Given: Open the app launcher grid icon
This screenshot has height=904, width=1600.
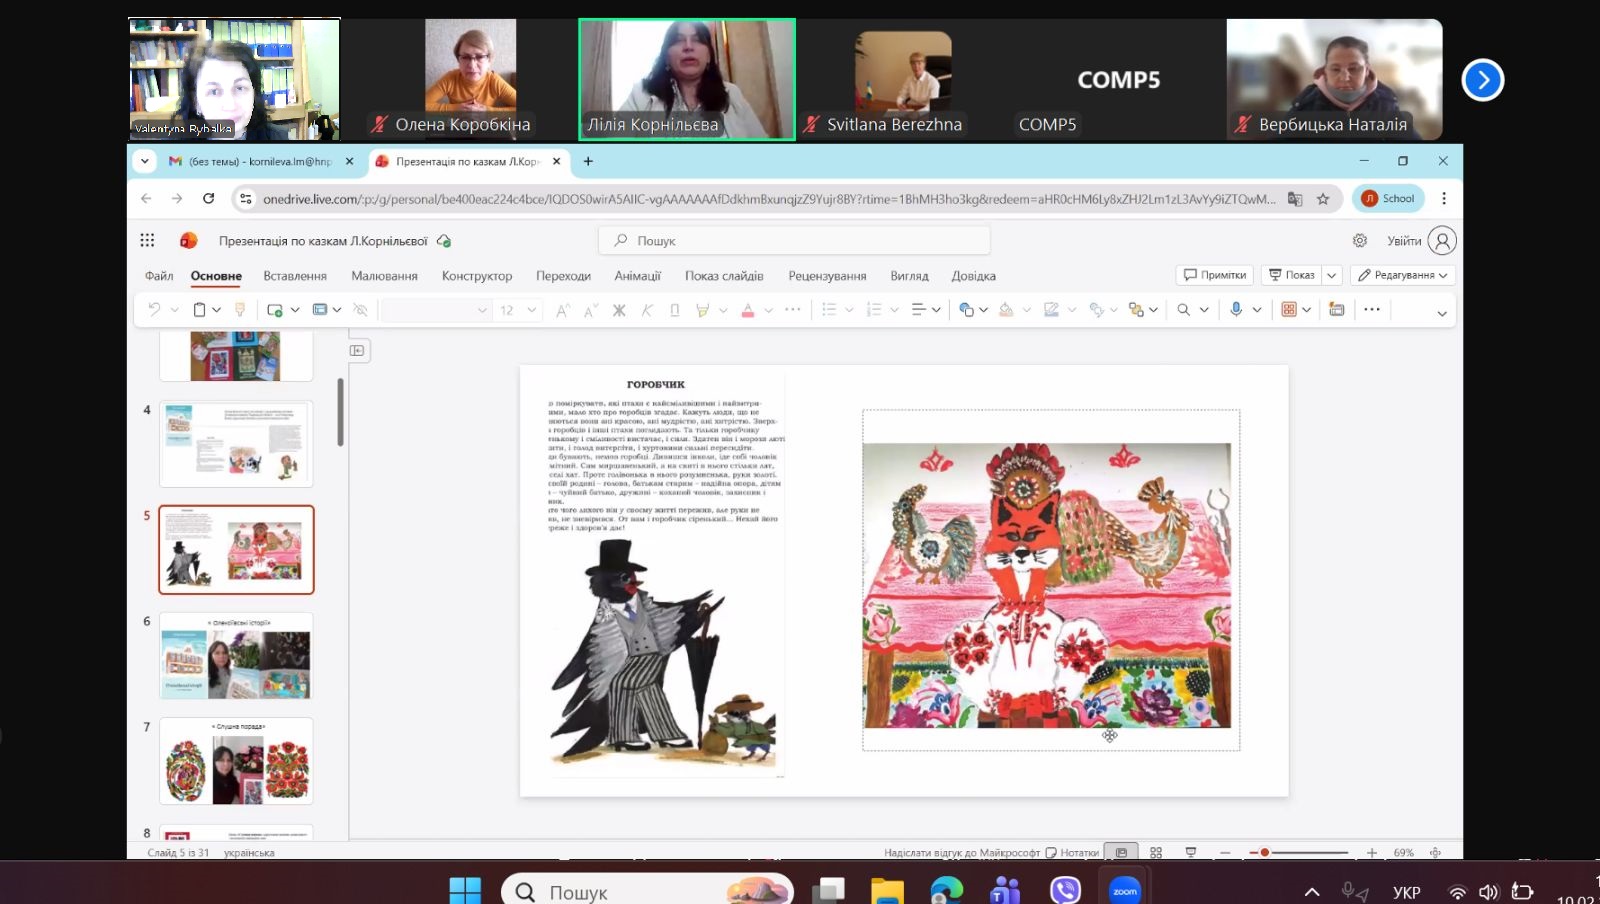Looking at the screenshot, I should coord(147,240).
